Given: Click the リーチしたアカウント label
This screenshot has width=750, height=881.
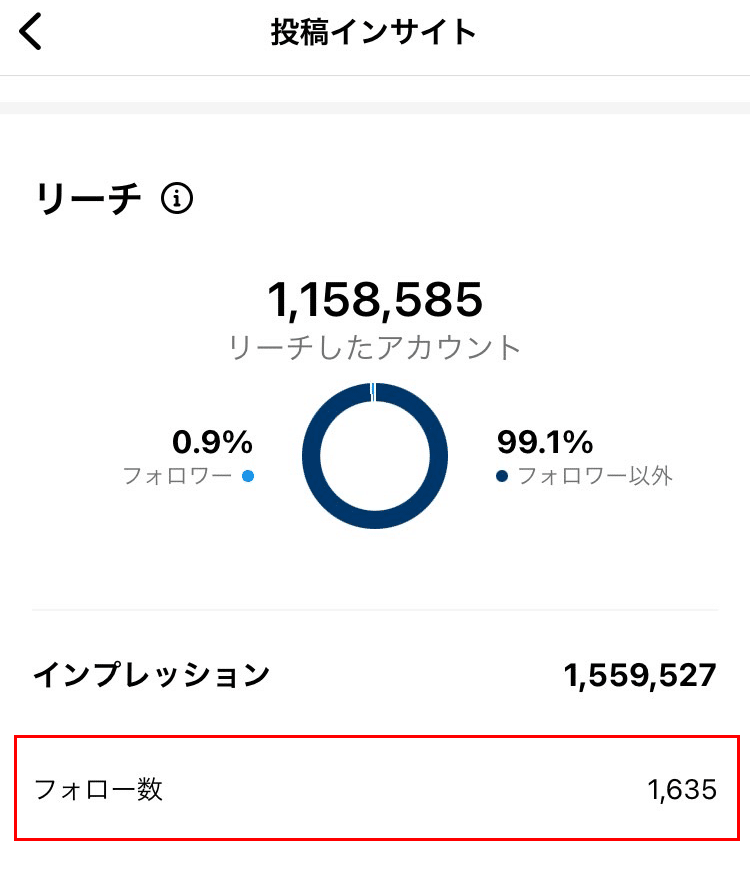Looking at the screenshot, I should click(x=375, y=348).
